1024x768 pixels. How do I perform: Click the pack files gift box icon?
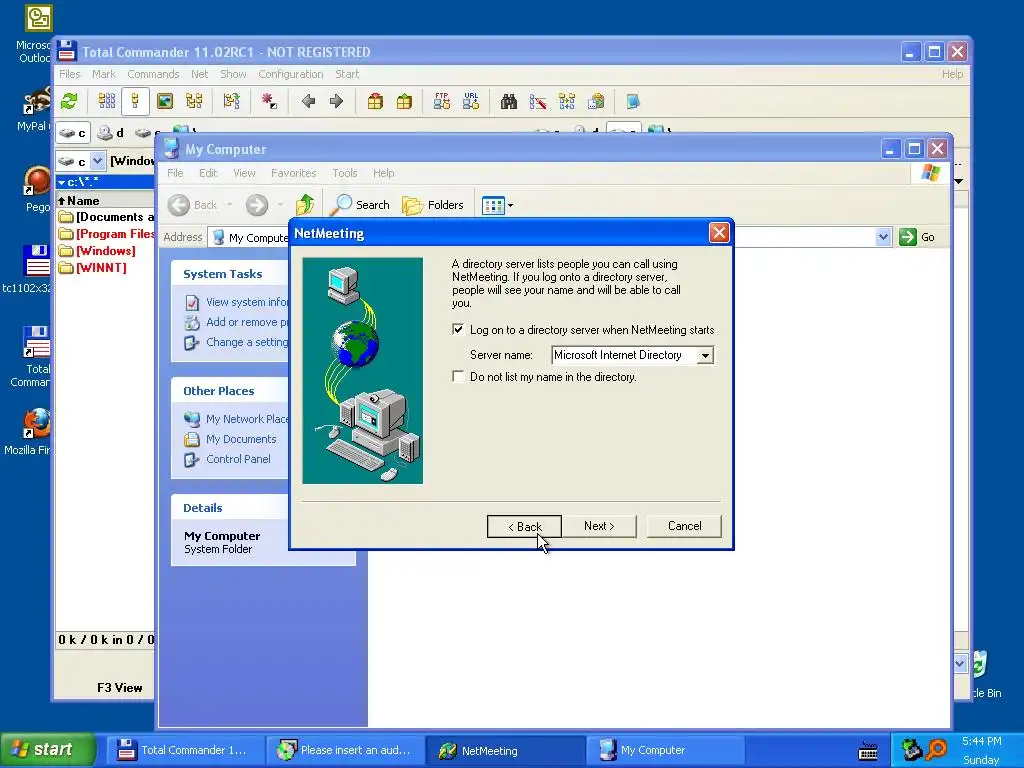click(x=375, y=101)
